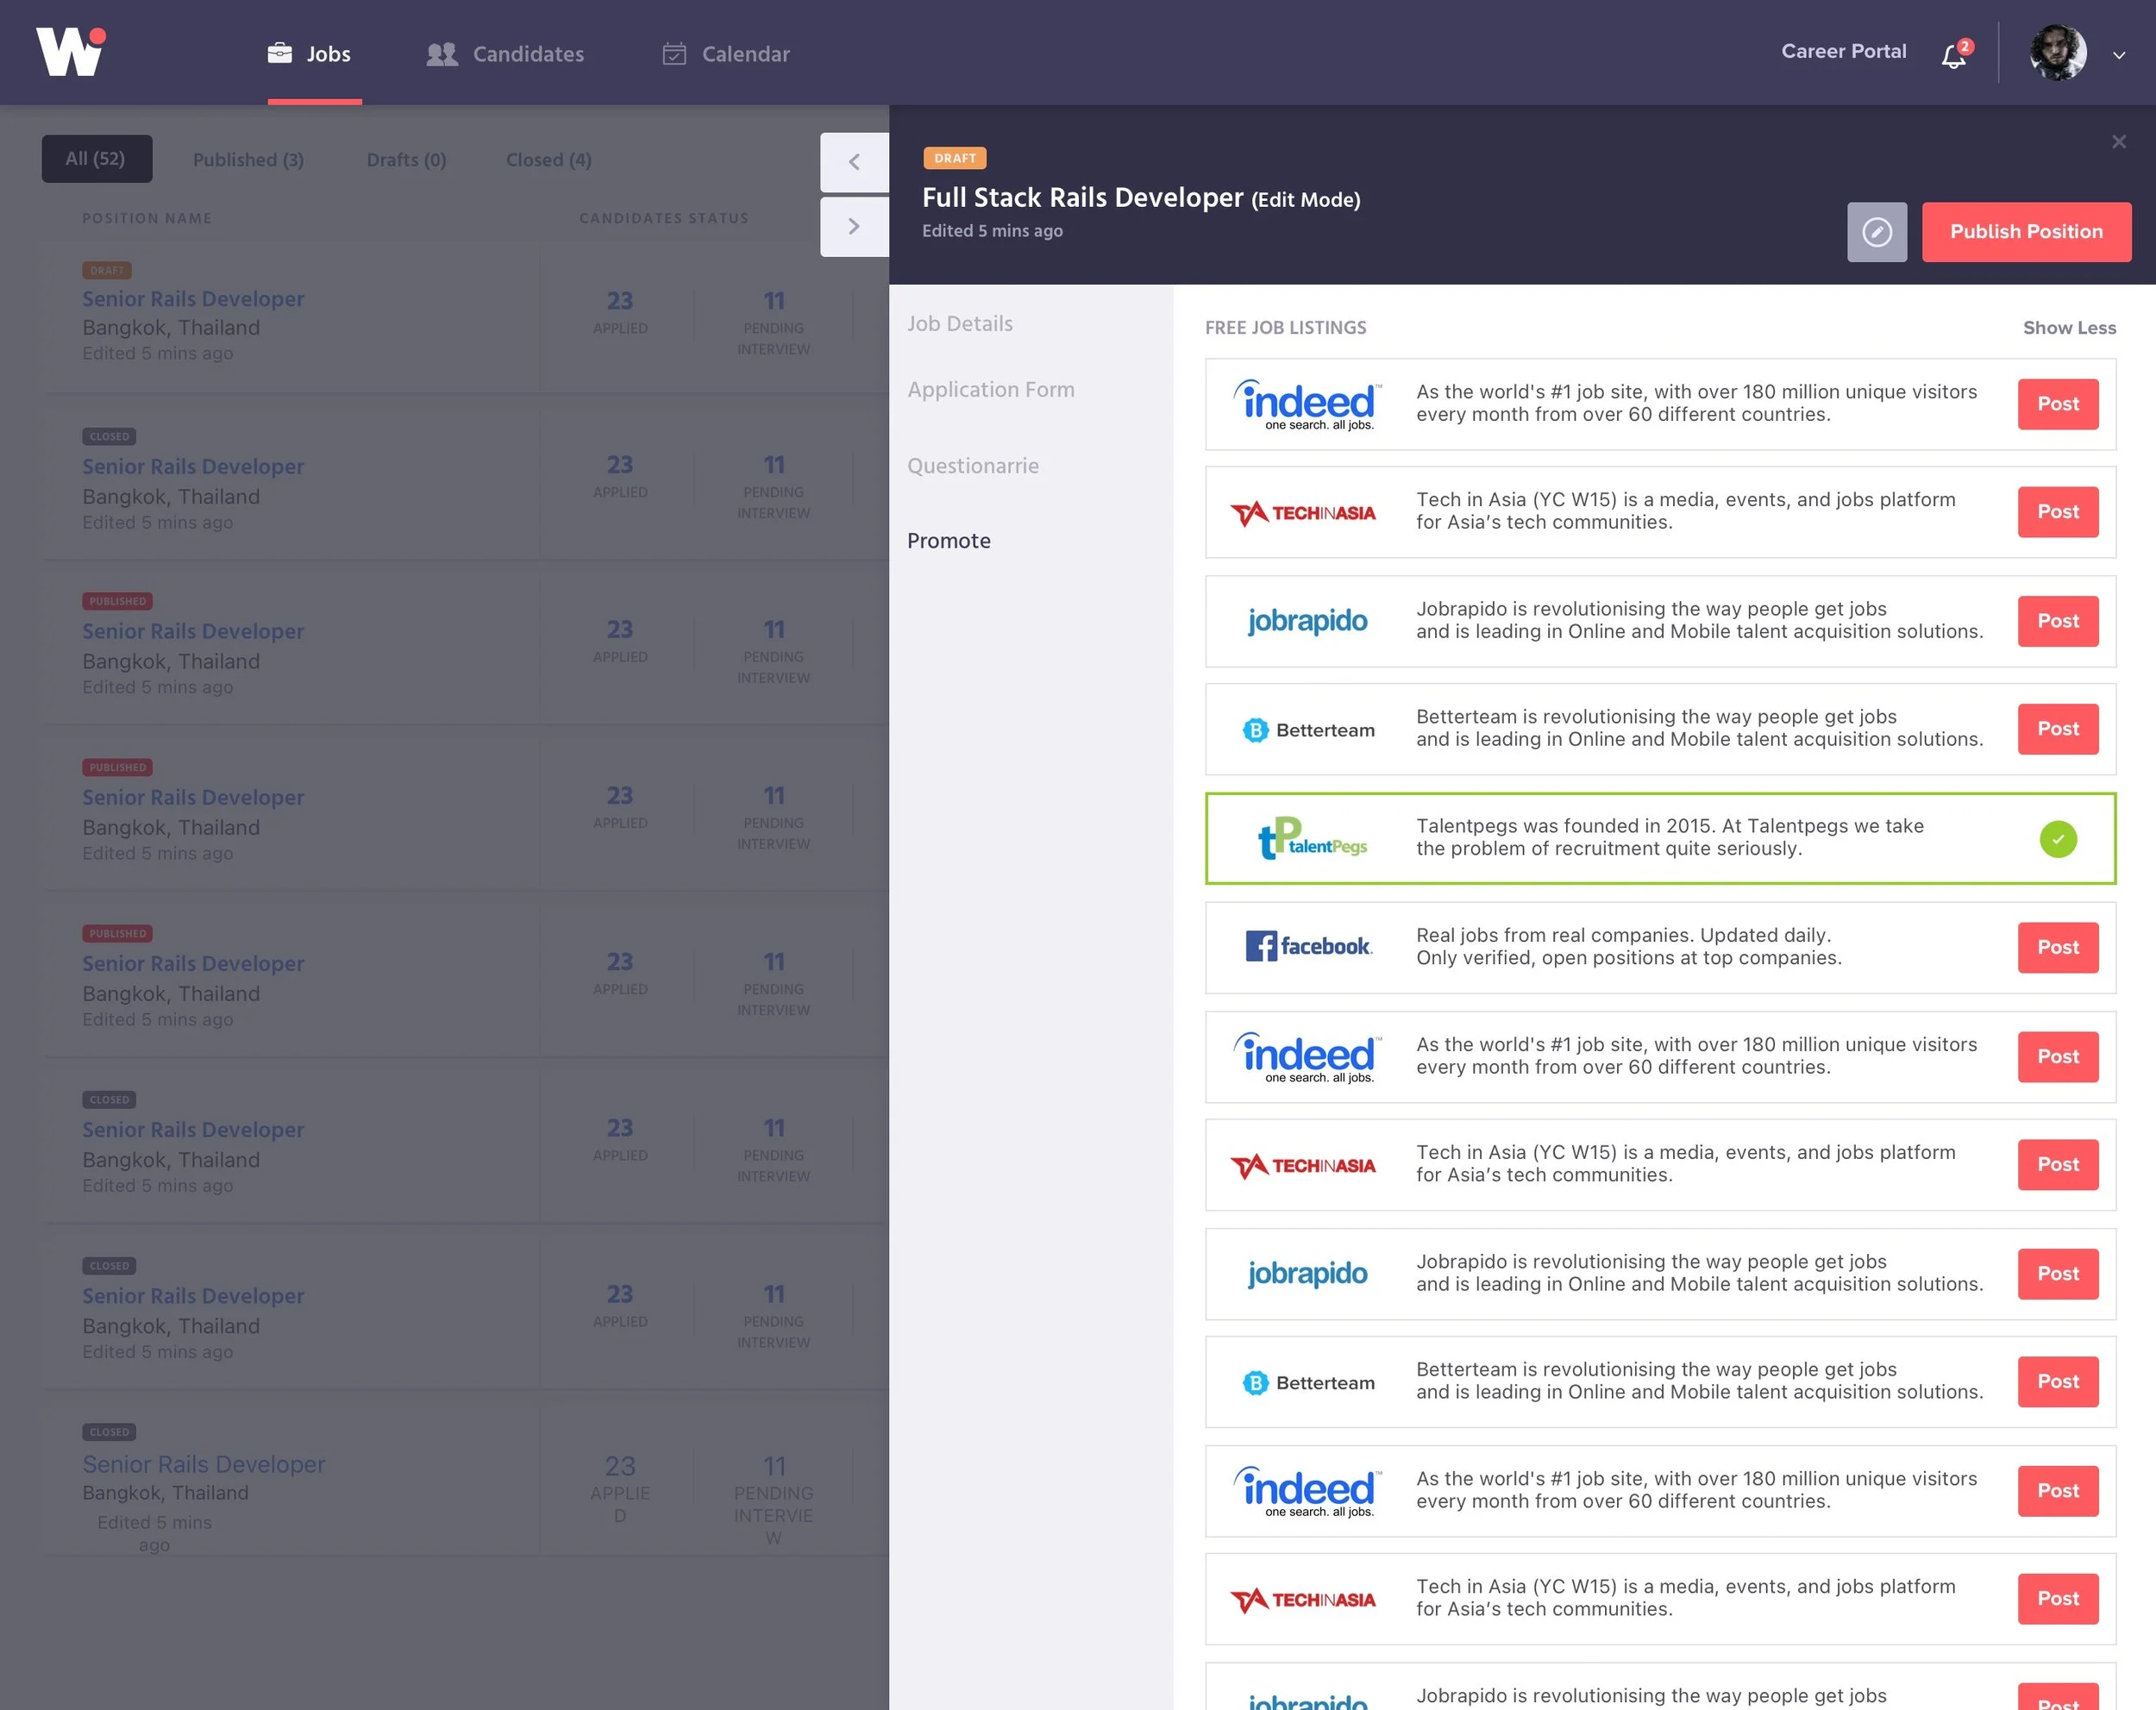2156x1710 pixels.
Task: Click the second Tech in Asia logo
Action: [x=1303, y=1166]
